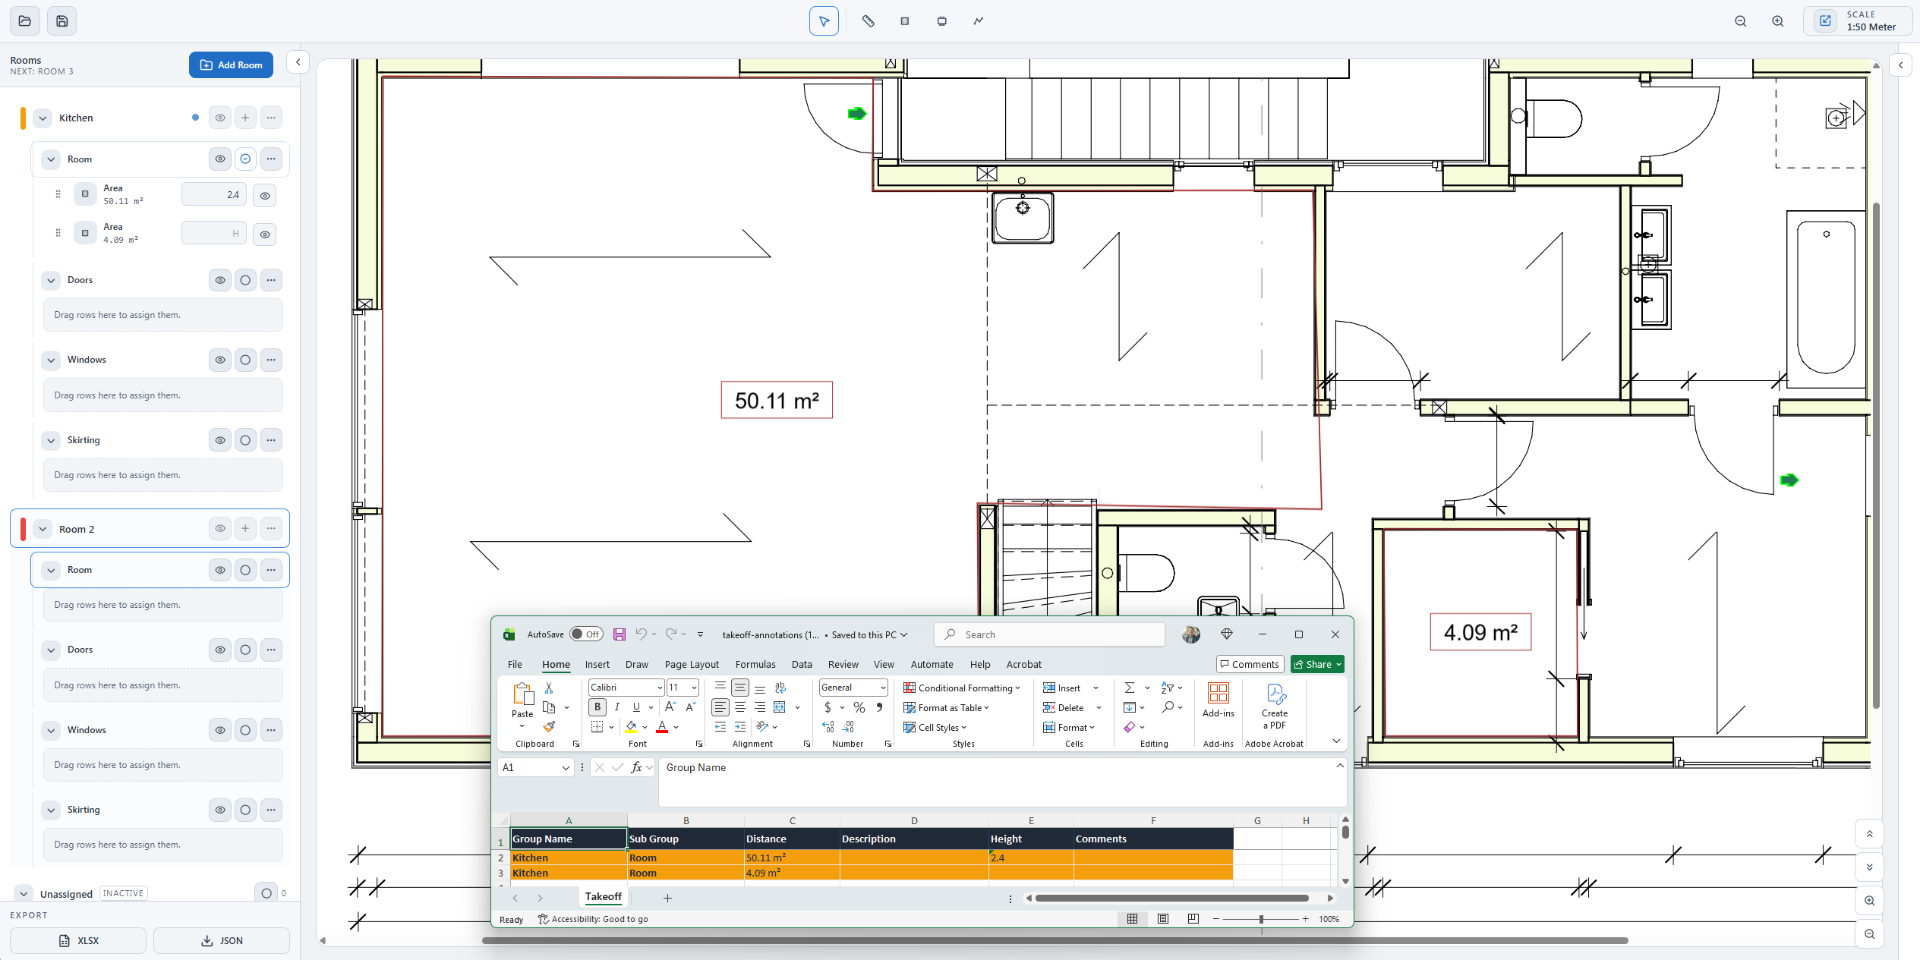Set Kitchen's Doors as active target
This screenshot has width=1920, height=960.
coord(245,280)
